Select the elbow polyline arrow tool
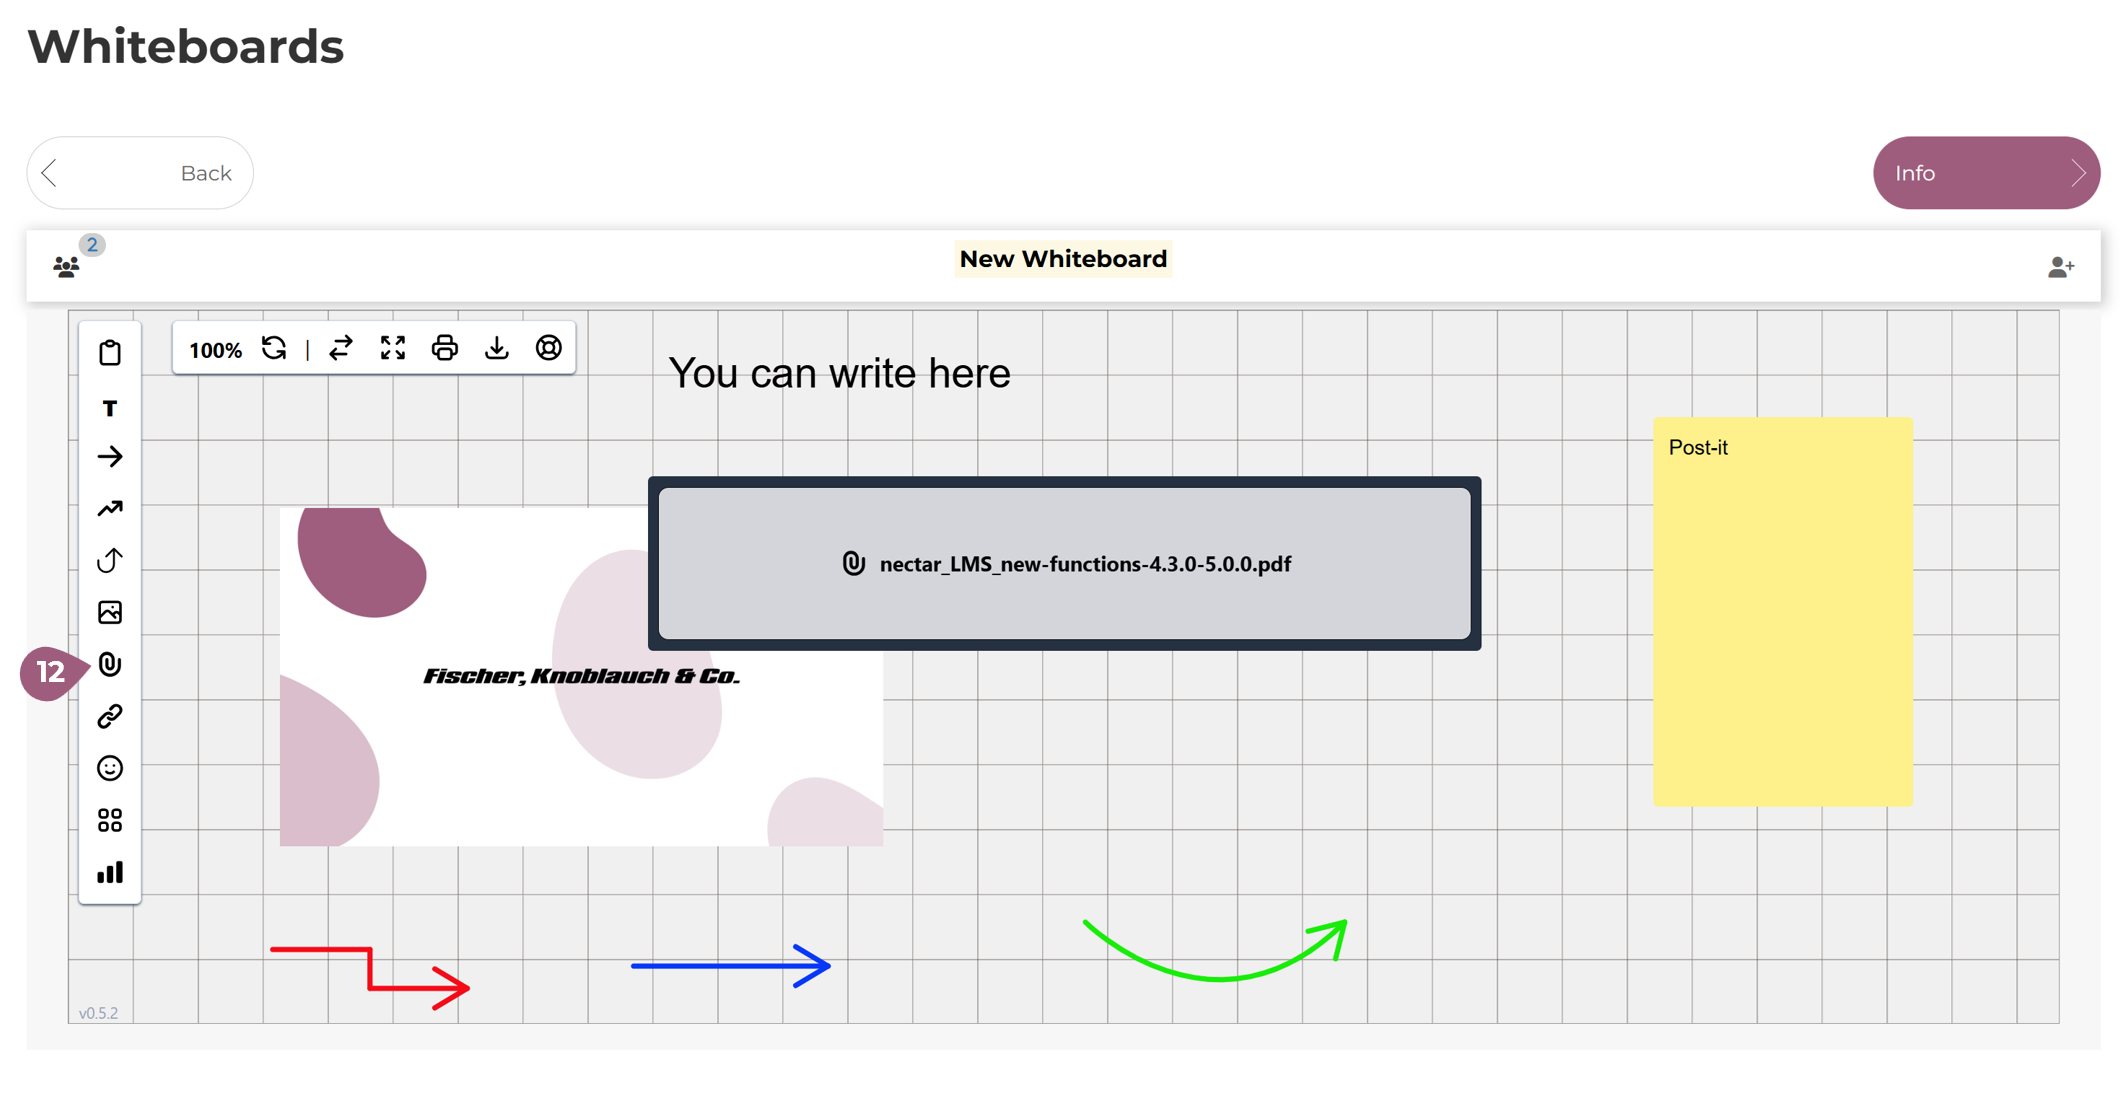Image resolution: width=2124 pixels, height=1093 pixels. coord(110,509)
